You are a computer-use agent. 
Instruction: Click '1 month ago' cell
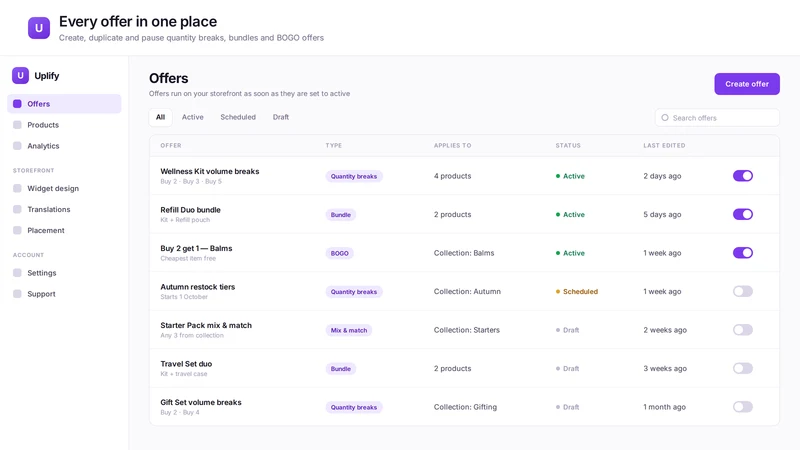point(664,407)
